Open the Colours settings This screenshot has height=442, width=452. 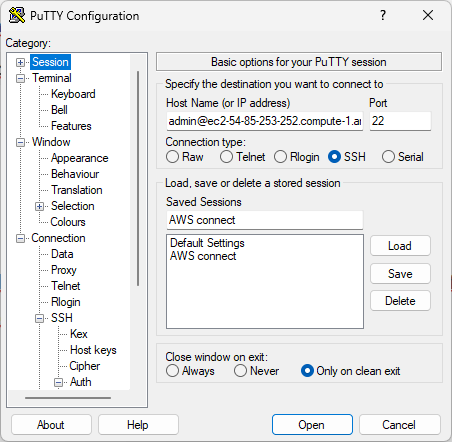pos(68,222)
